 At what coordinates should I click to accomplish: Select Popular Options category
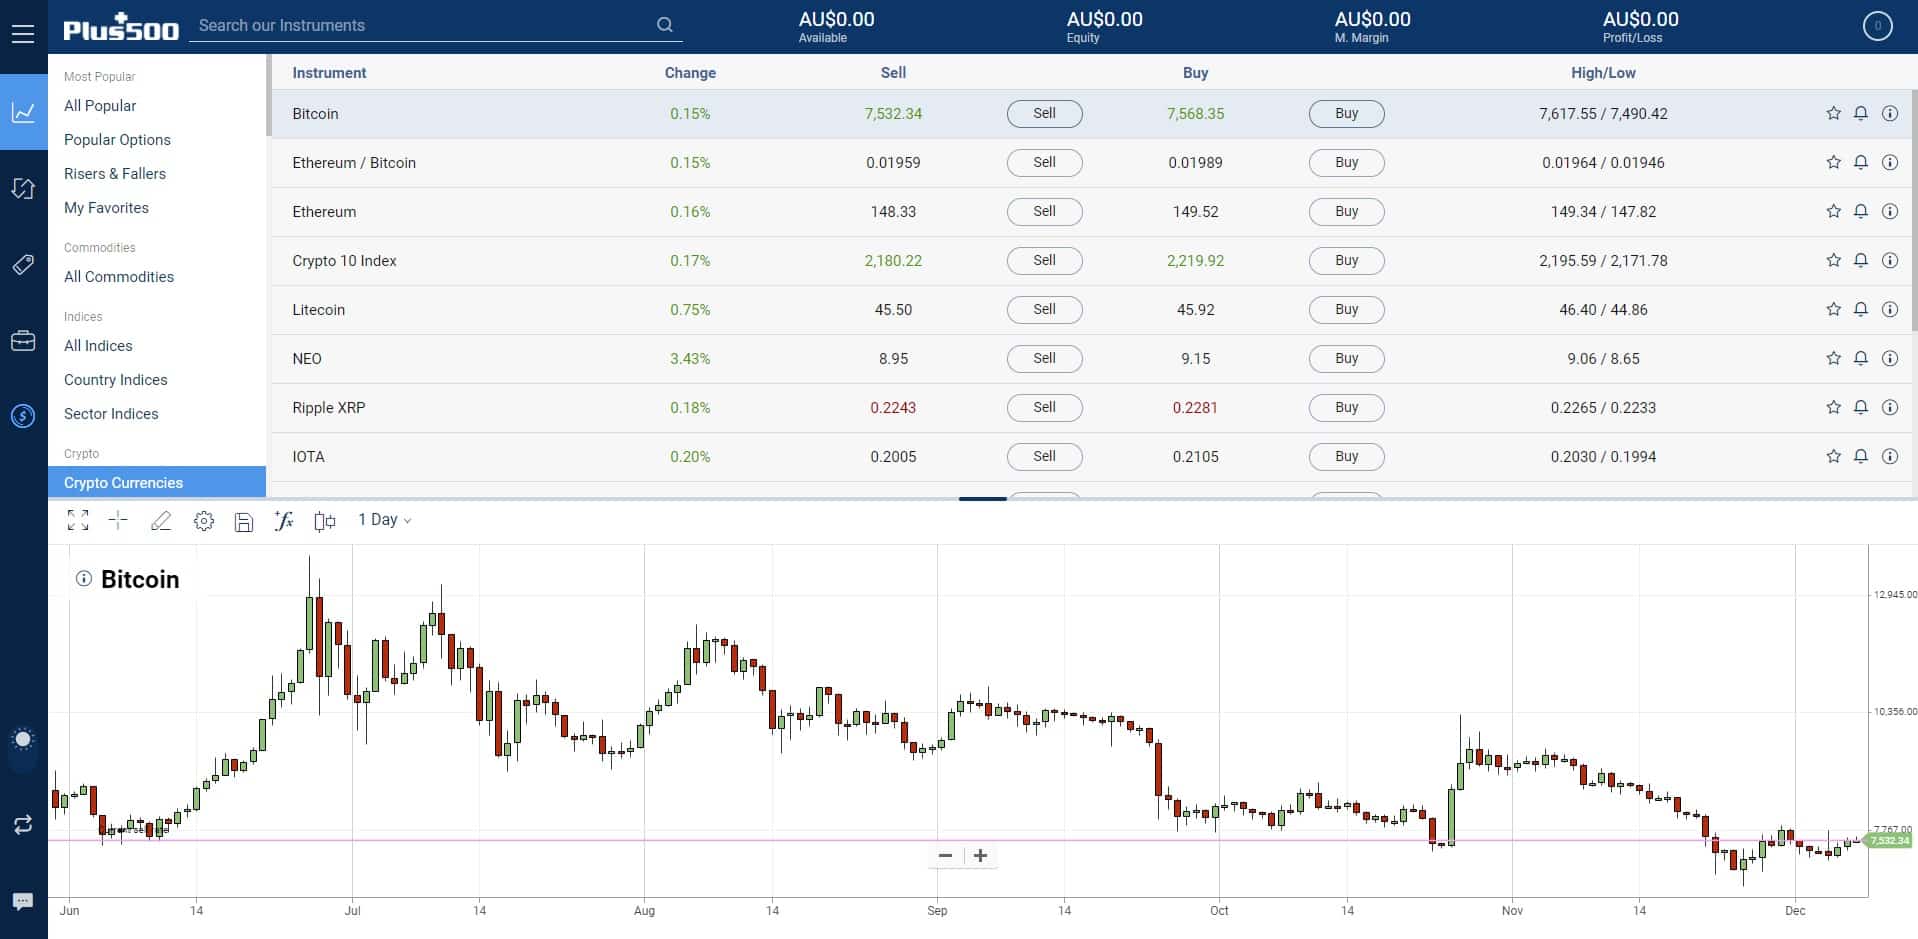[117, 140]
